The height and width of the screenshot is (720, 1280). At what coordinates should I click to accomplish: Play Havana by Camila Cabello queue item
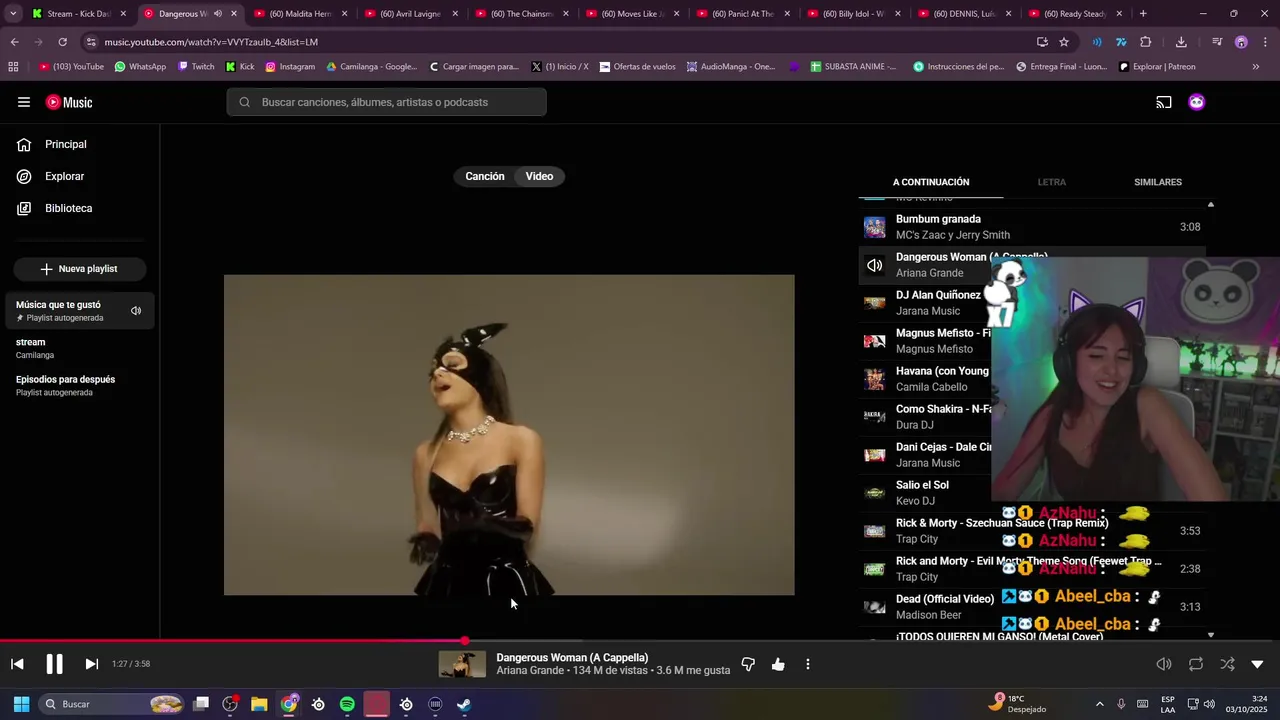point(925,379)
